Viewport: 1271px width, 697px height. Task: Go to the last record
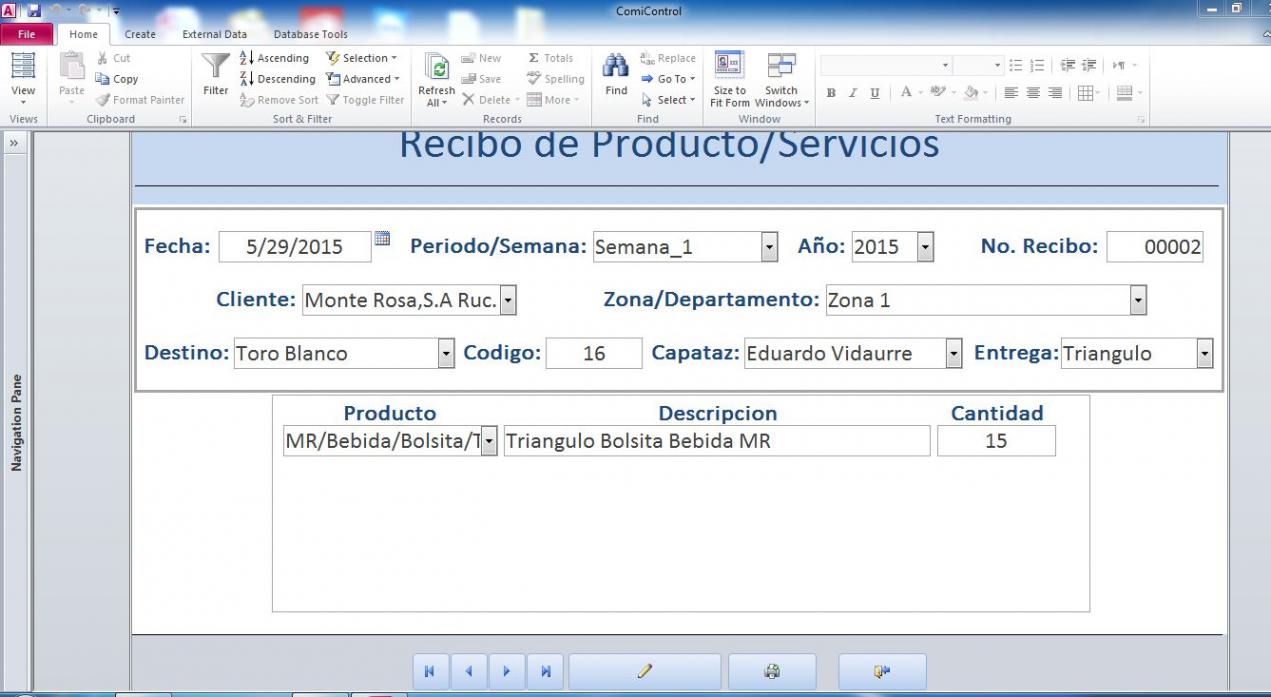click(545, 672)
